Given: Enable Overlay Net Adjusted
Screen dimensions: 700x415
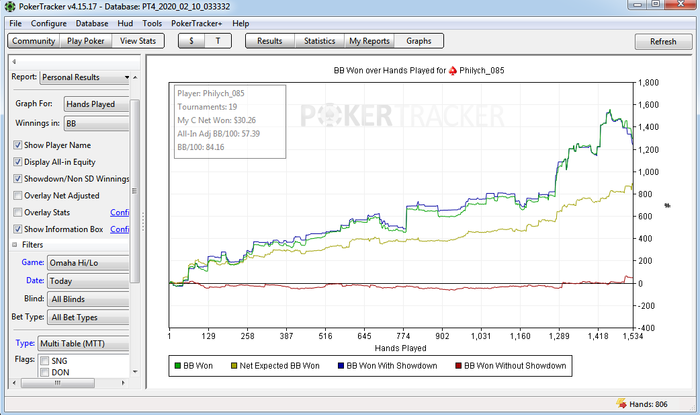Looking at the screenshot, I should (x=18, y=195).
